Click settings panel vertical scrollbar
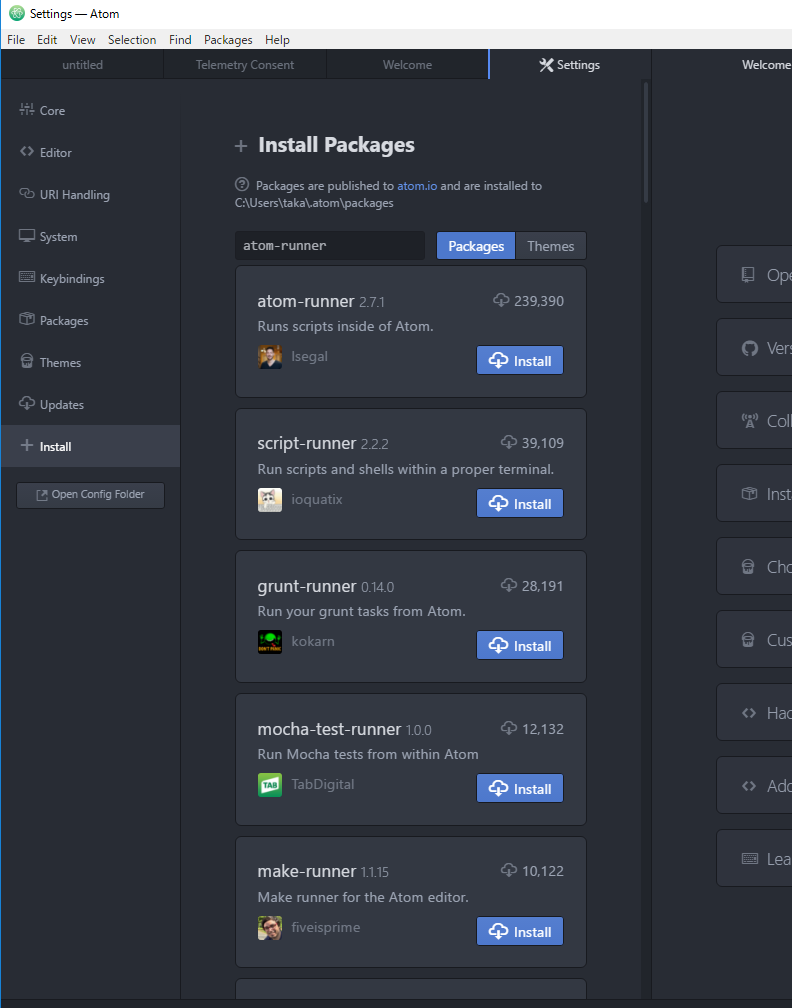The height and width of the screenshot is (1008, 792). coord(646,142)
